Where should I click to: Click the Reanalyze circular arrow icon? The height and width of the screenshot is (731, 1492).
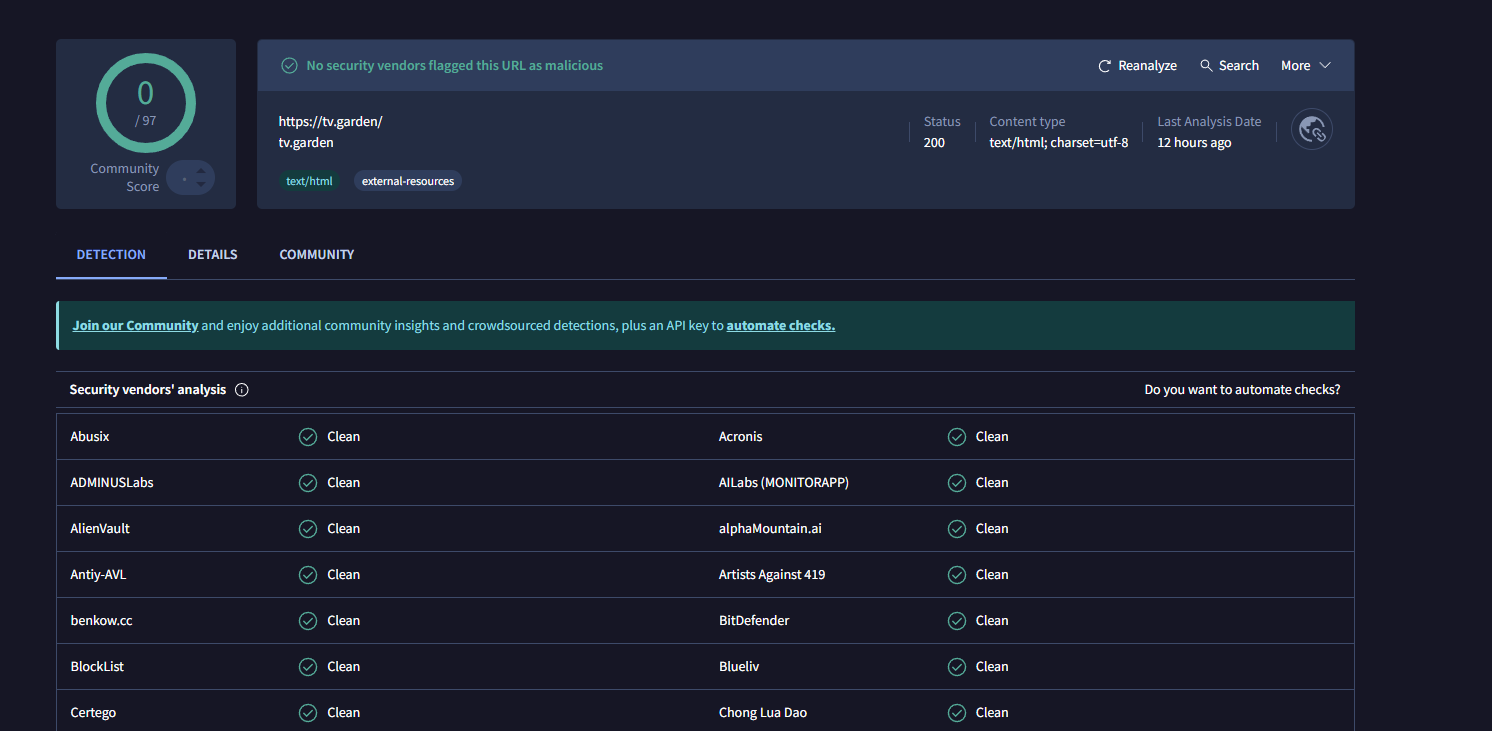[x=1105, y=66]
